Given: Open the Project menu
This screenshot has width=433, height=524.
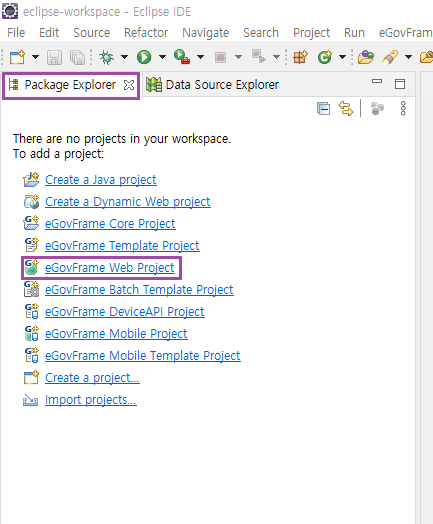Looking at the screenshot, I should point(311,33).
